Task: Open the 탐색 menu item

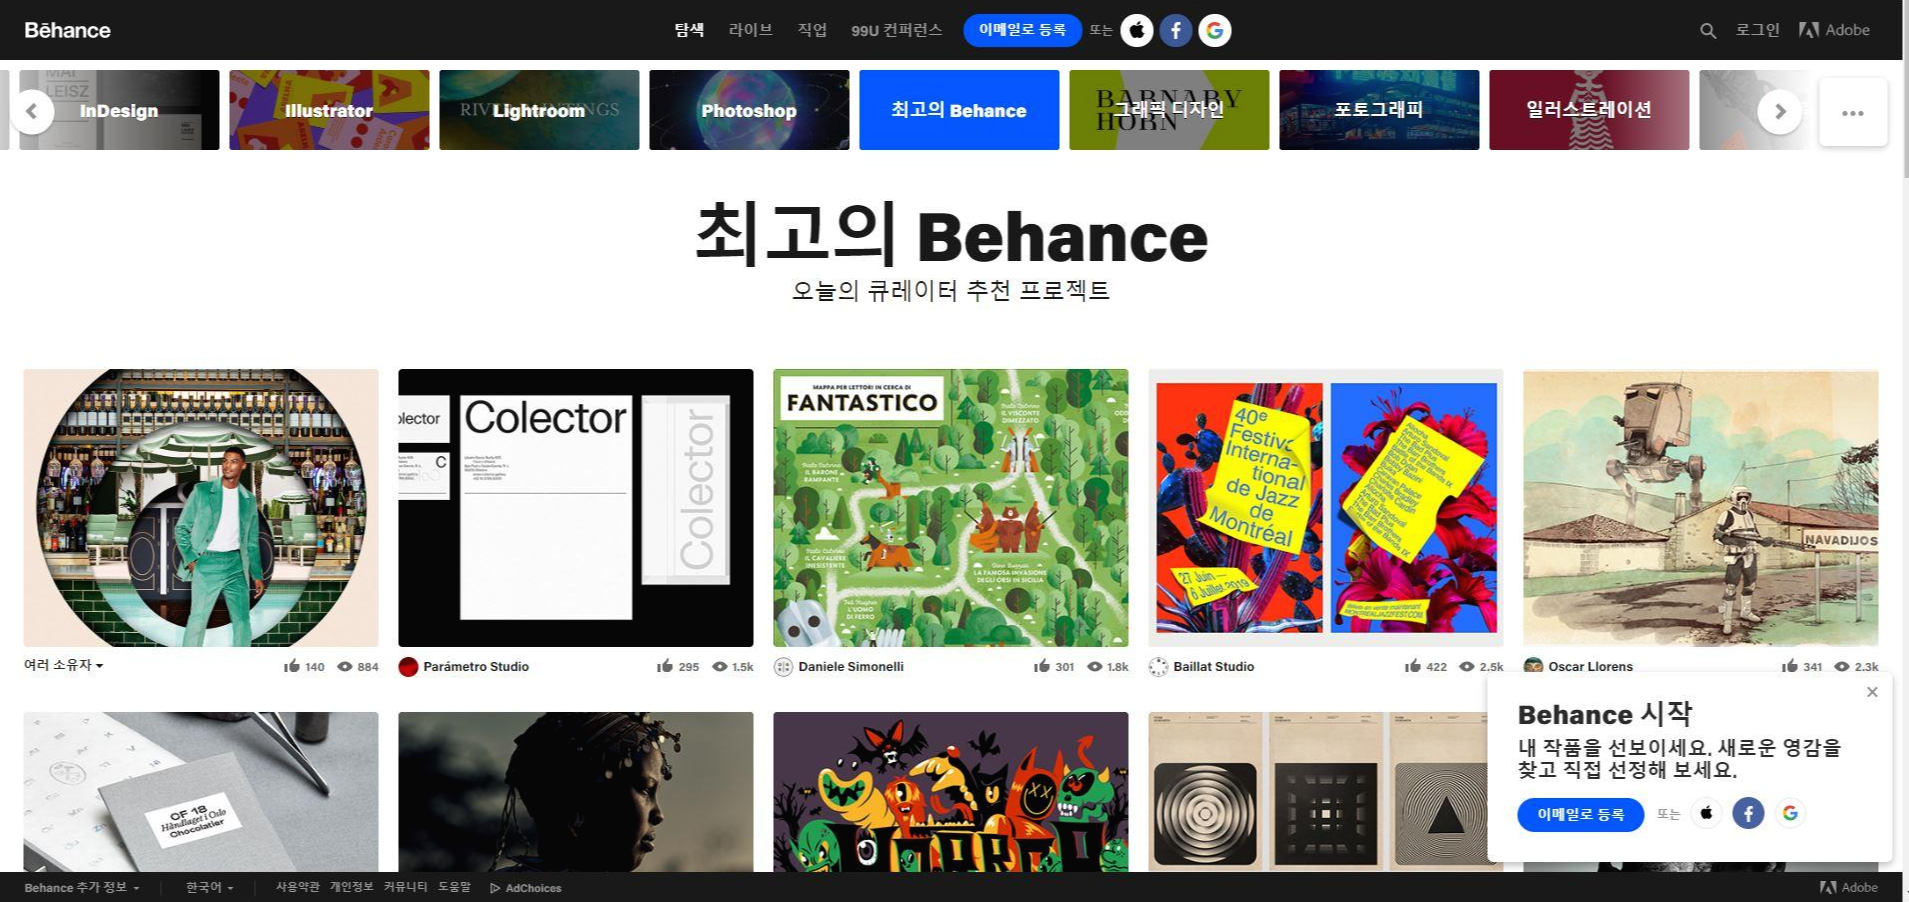Action: click(689, 30)
